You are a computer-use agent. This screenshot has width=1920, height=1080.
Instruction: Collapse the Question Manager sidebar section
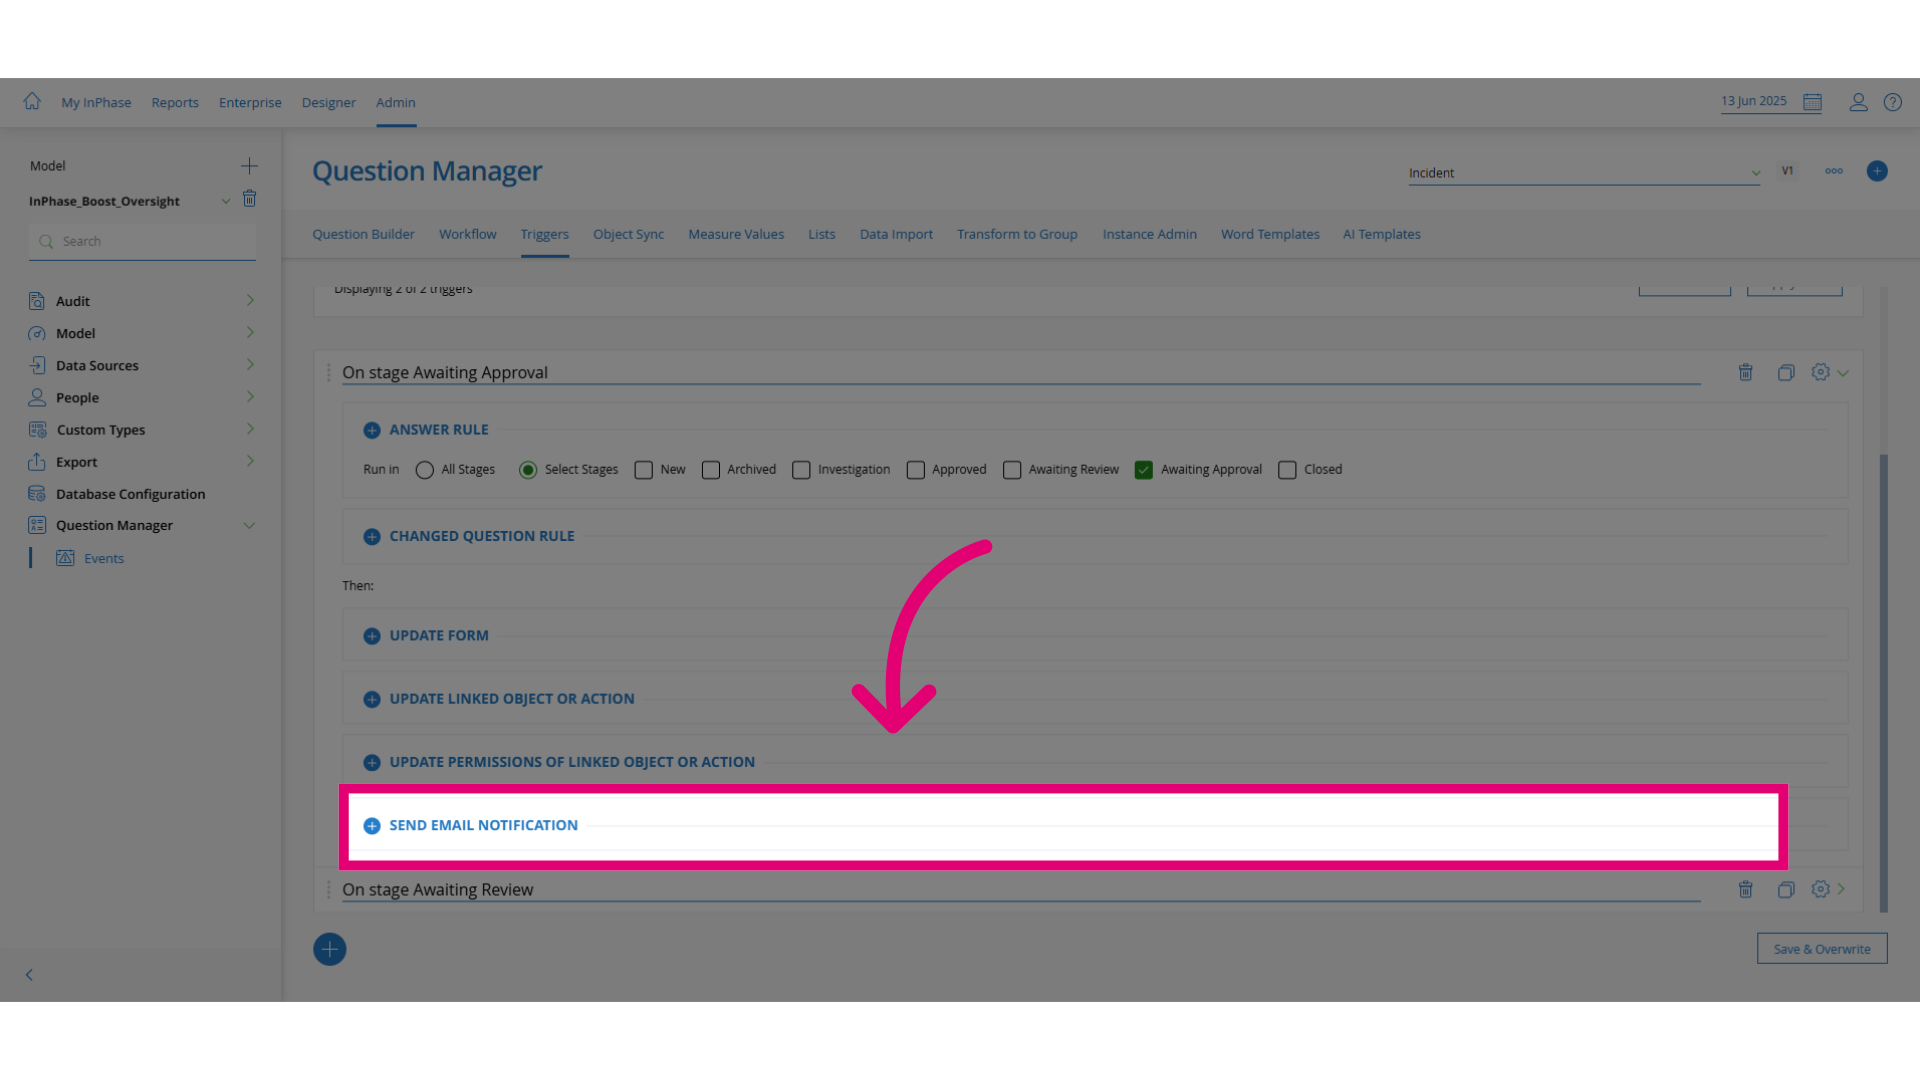(x=249, y=525)
